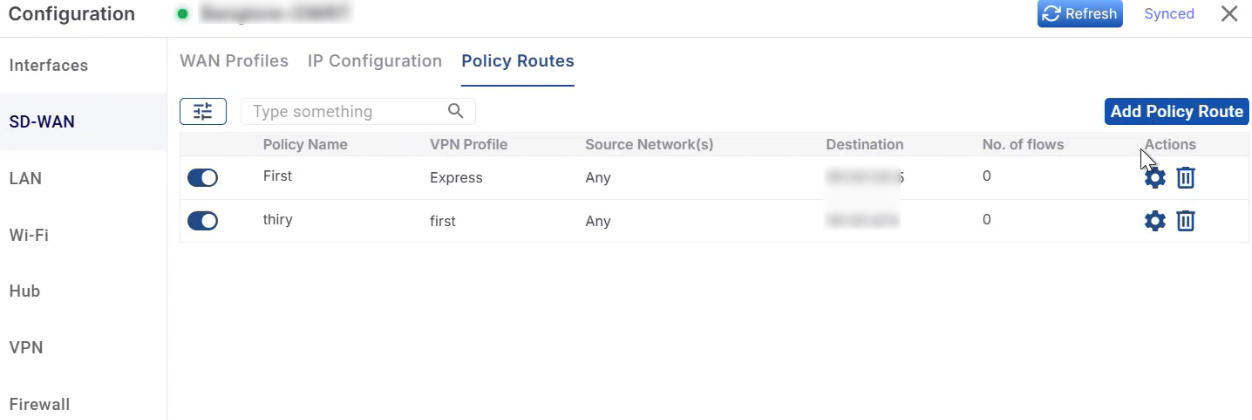Screen dimensions: 1252x420
Task: Click the Source Network(s) column header
Action: [x=649, y=144]
